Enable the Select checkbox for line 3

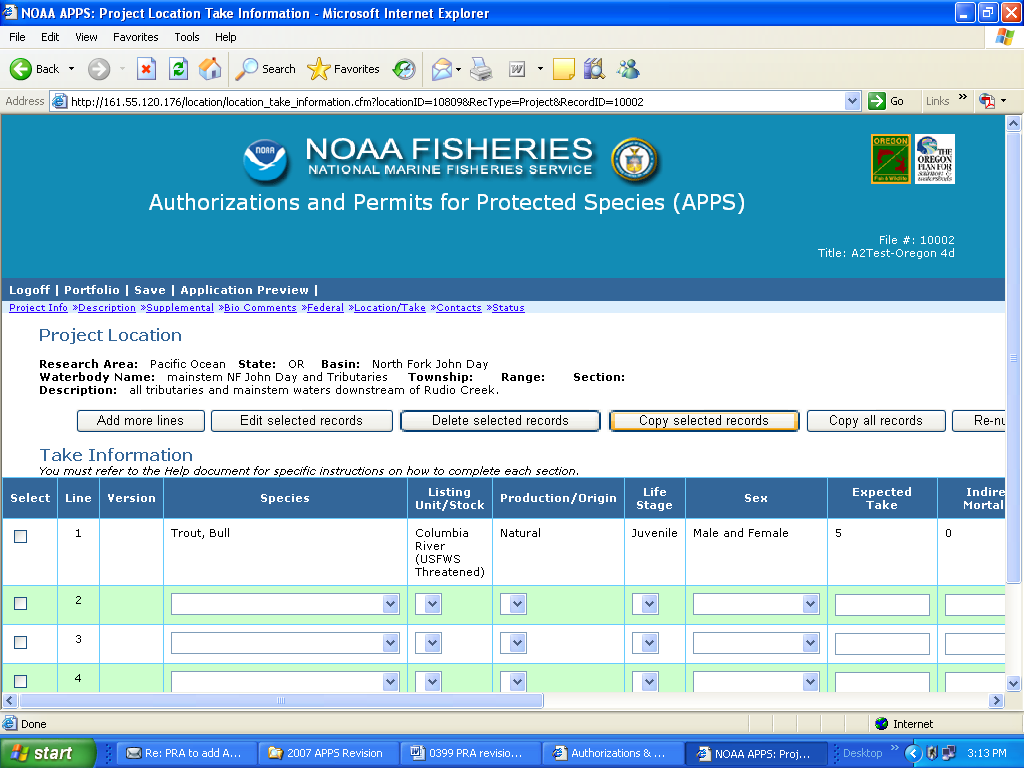(20, 643)
